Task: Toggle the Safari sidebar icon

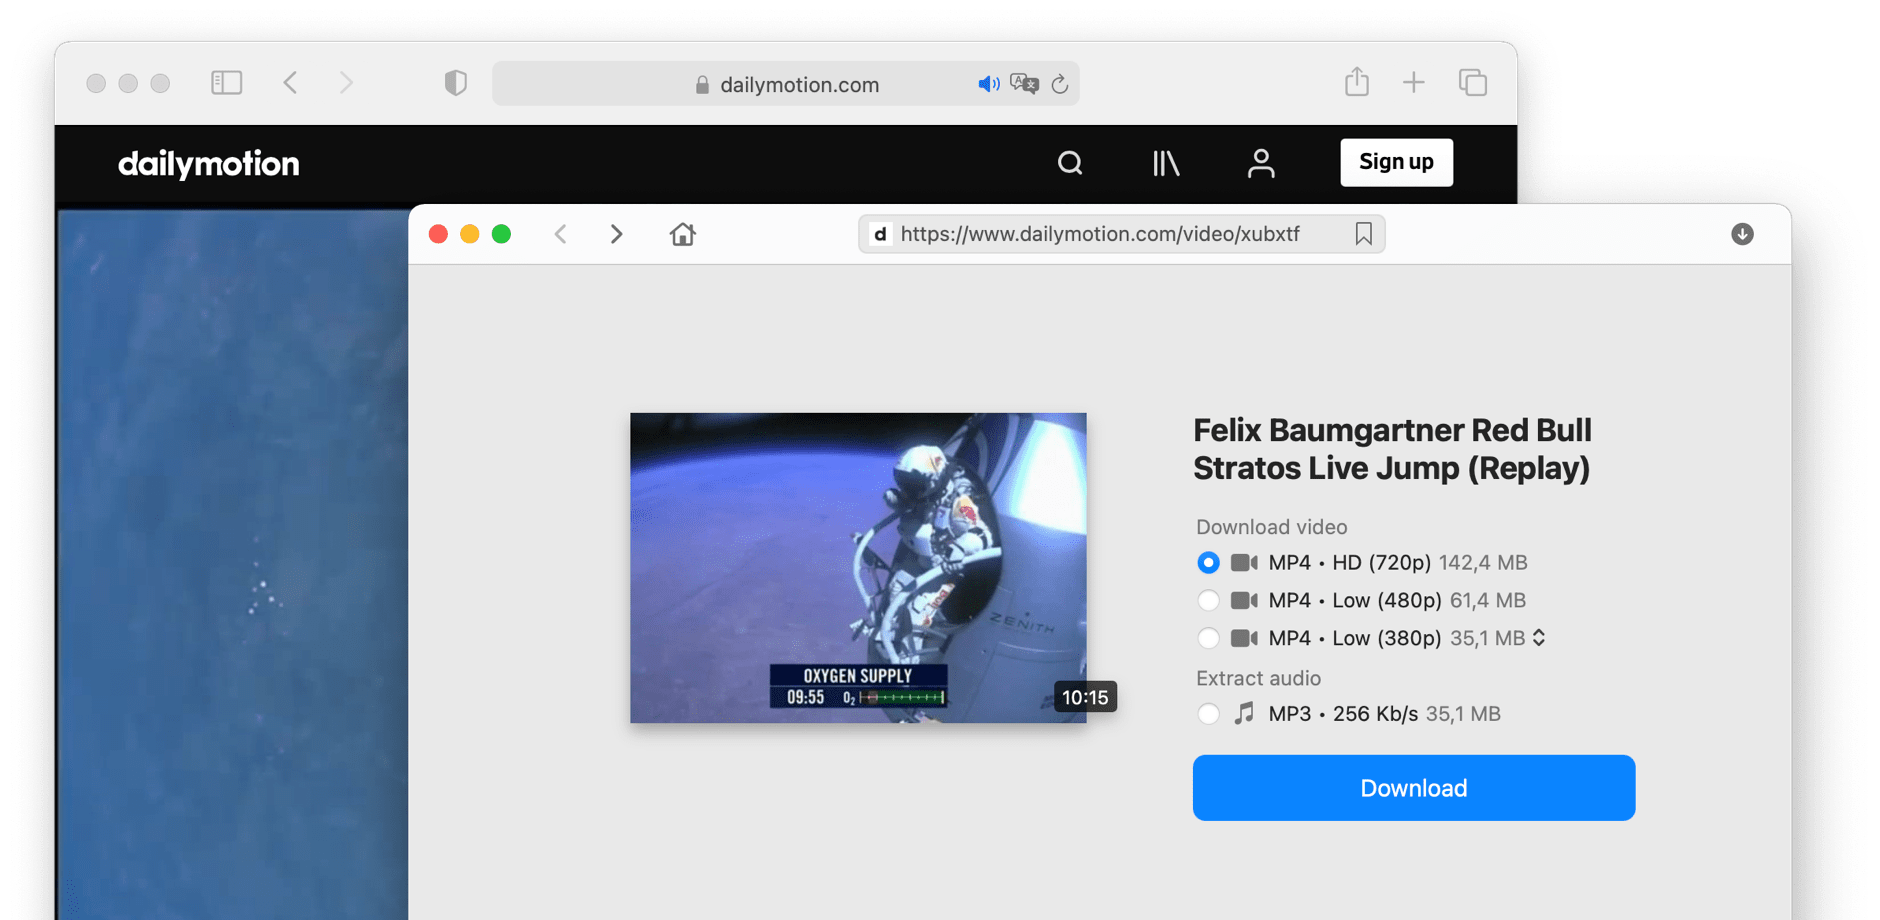Action: 227,83
